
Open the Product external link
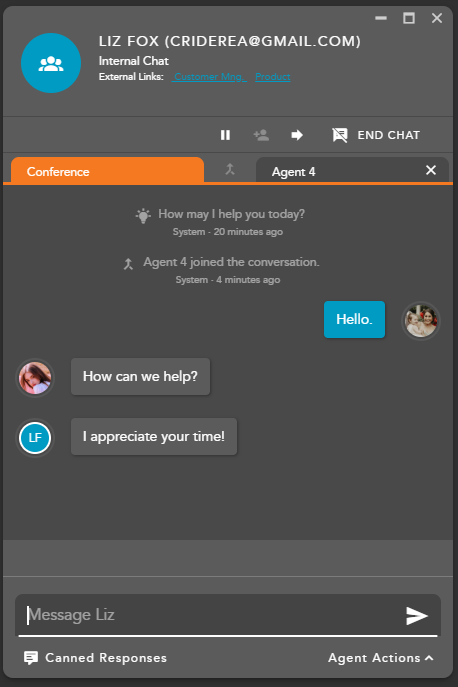coord(273,77)
